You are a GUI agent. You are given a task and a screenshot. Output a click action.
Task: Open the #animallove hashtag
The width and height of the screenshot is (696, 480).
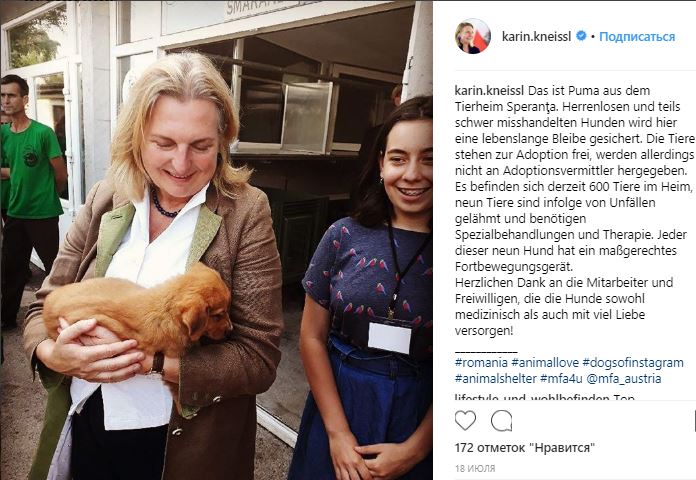pyautogui.click(x=545, y=363)
